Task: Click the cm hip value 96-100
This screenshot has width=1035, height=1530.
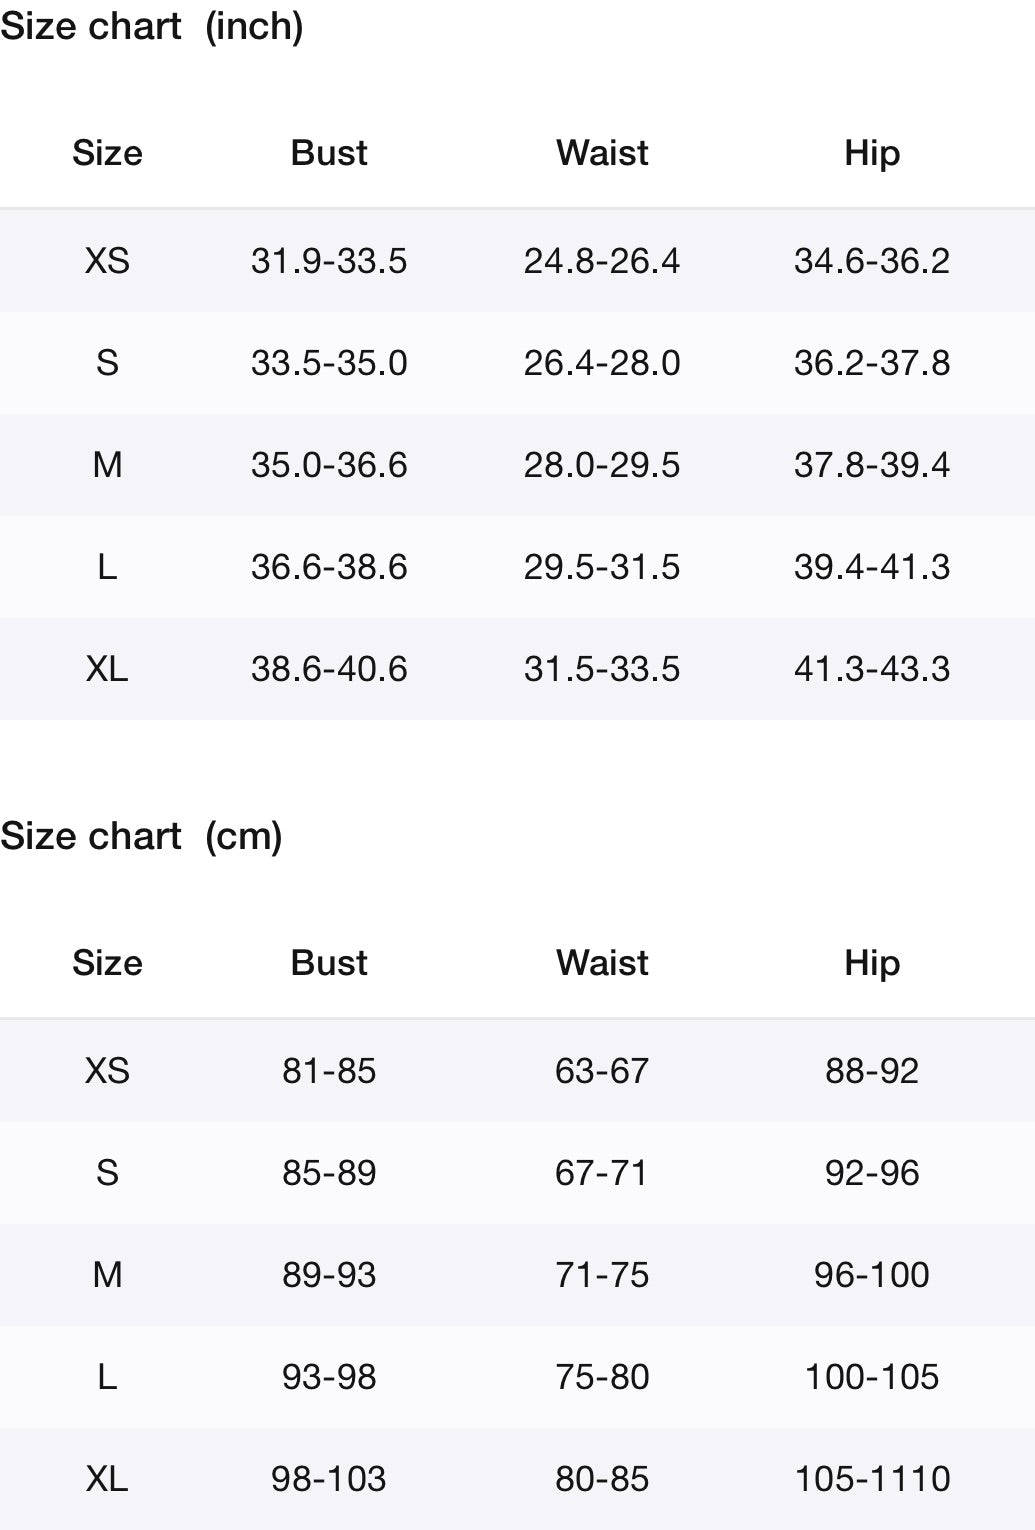Action: [x=872, y=1275]
